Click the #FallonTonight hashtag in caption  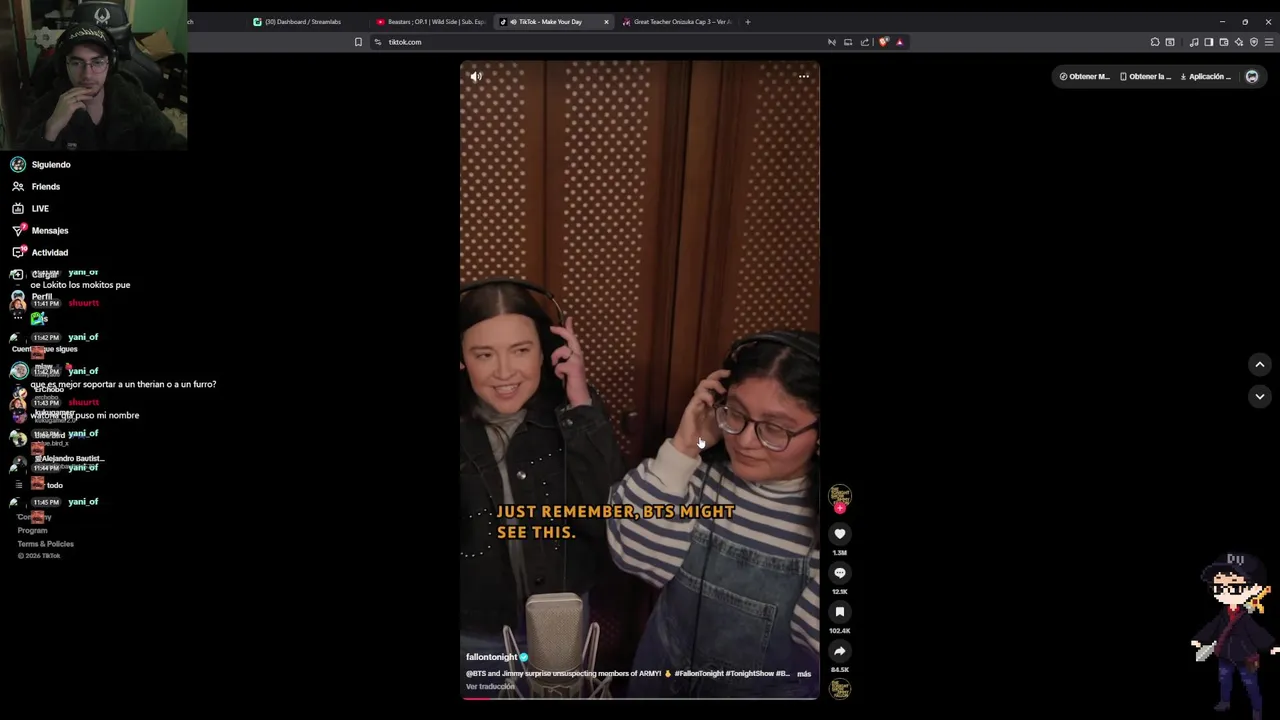click(698, 674)
